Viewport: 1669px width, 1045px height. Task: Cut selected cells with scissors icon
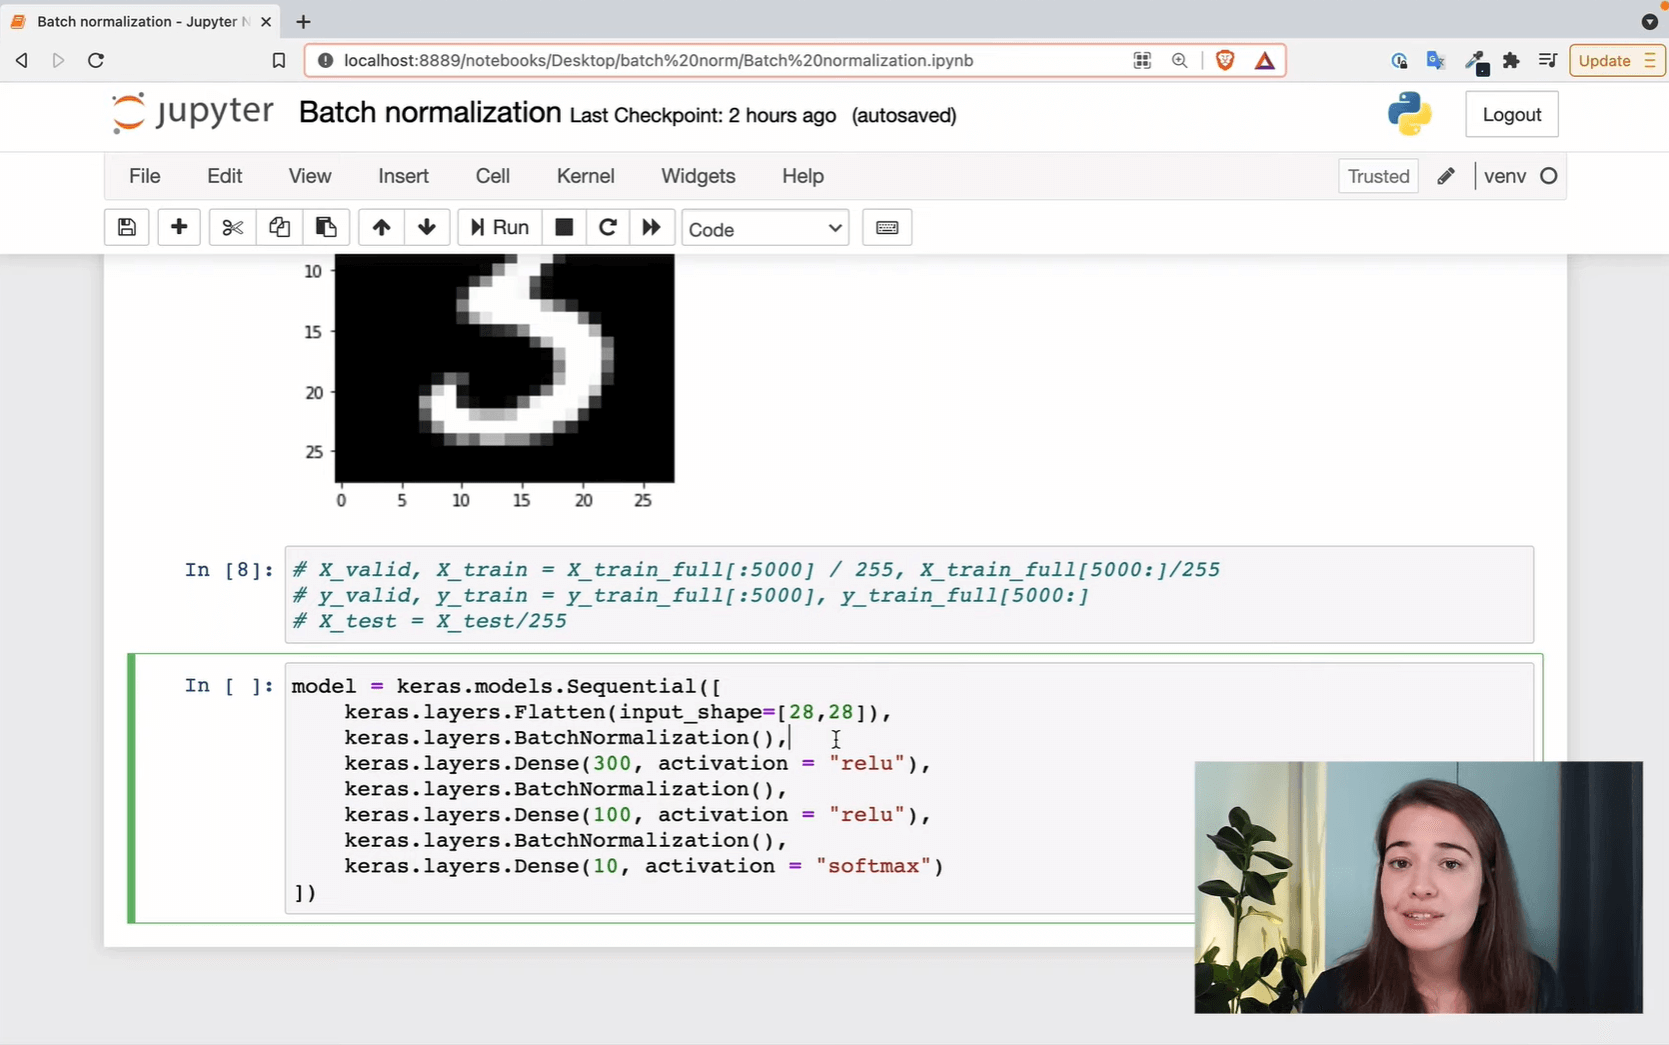pyautogui.click(x=232, y=228)
